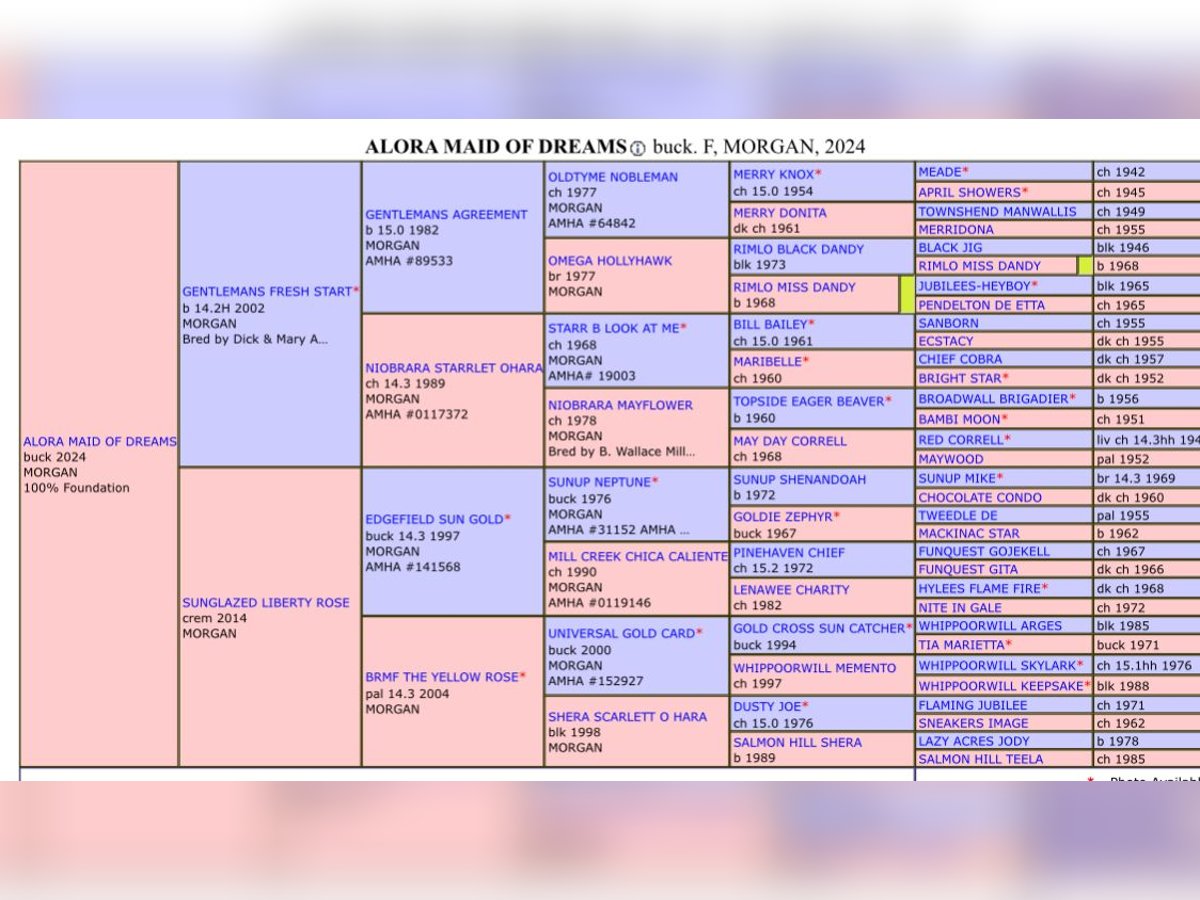Click the info icon beside the pedigree title
This screenshot has height=900, width=1200.
(x=638, y=148)
